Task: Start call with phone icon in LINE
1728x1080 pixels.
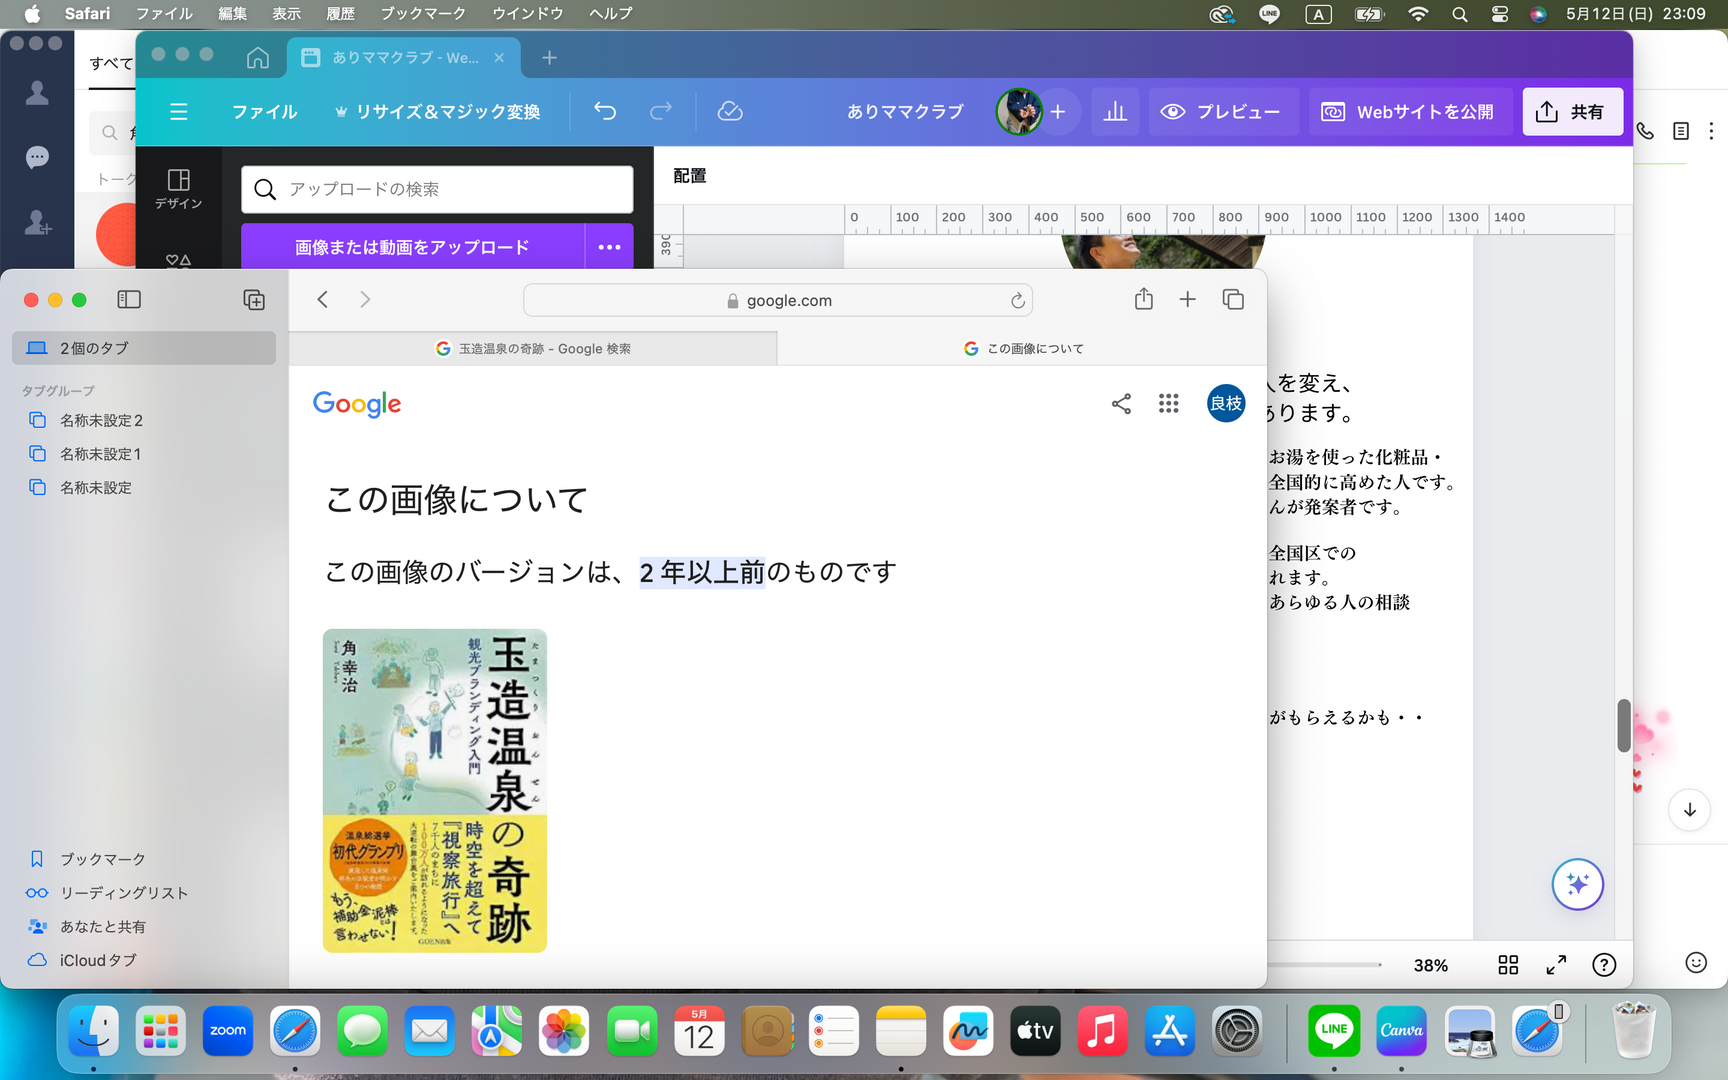Action: click(1645, 131)
